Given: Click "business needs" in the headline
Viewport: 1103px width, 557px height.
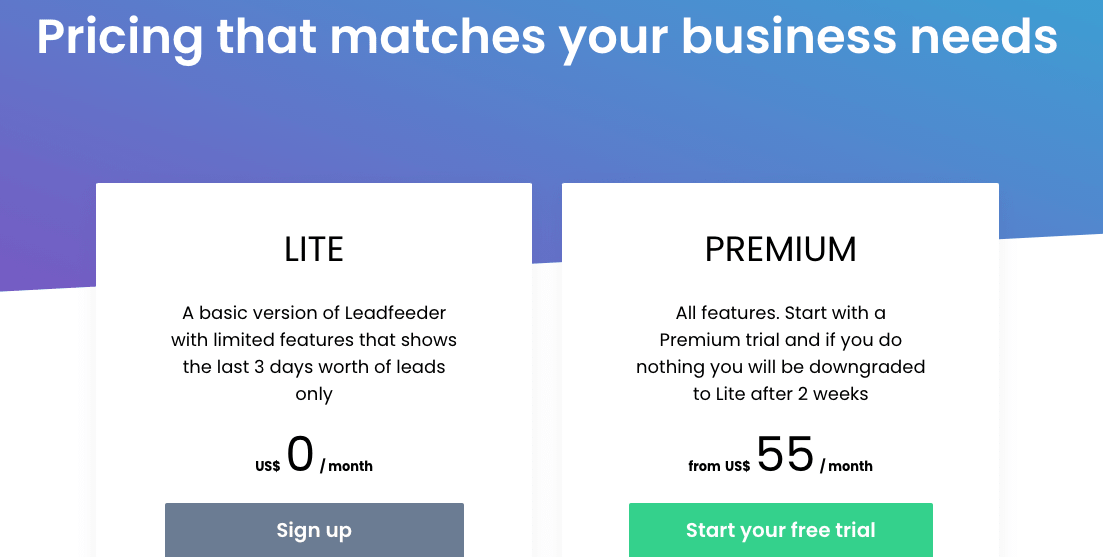Looking at the screenshot, I should pyautogui.click(x=870, y=36).
